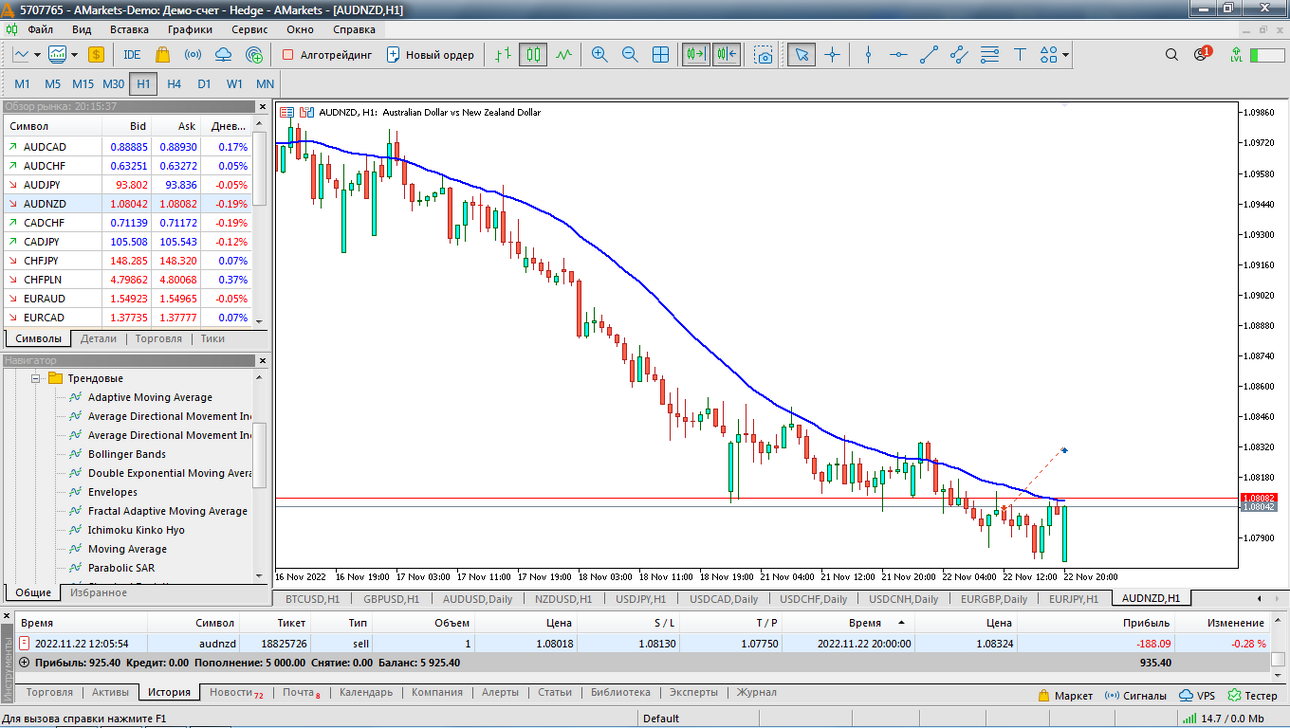This screenshot has height=728, width=1290.
Task: Zoom in the chart
Action: pyautogui.click(x=600, y=54)
